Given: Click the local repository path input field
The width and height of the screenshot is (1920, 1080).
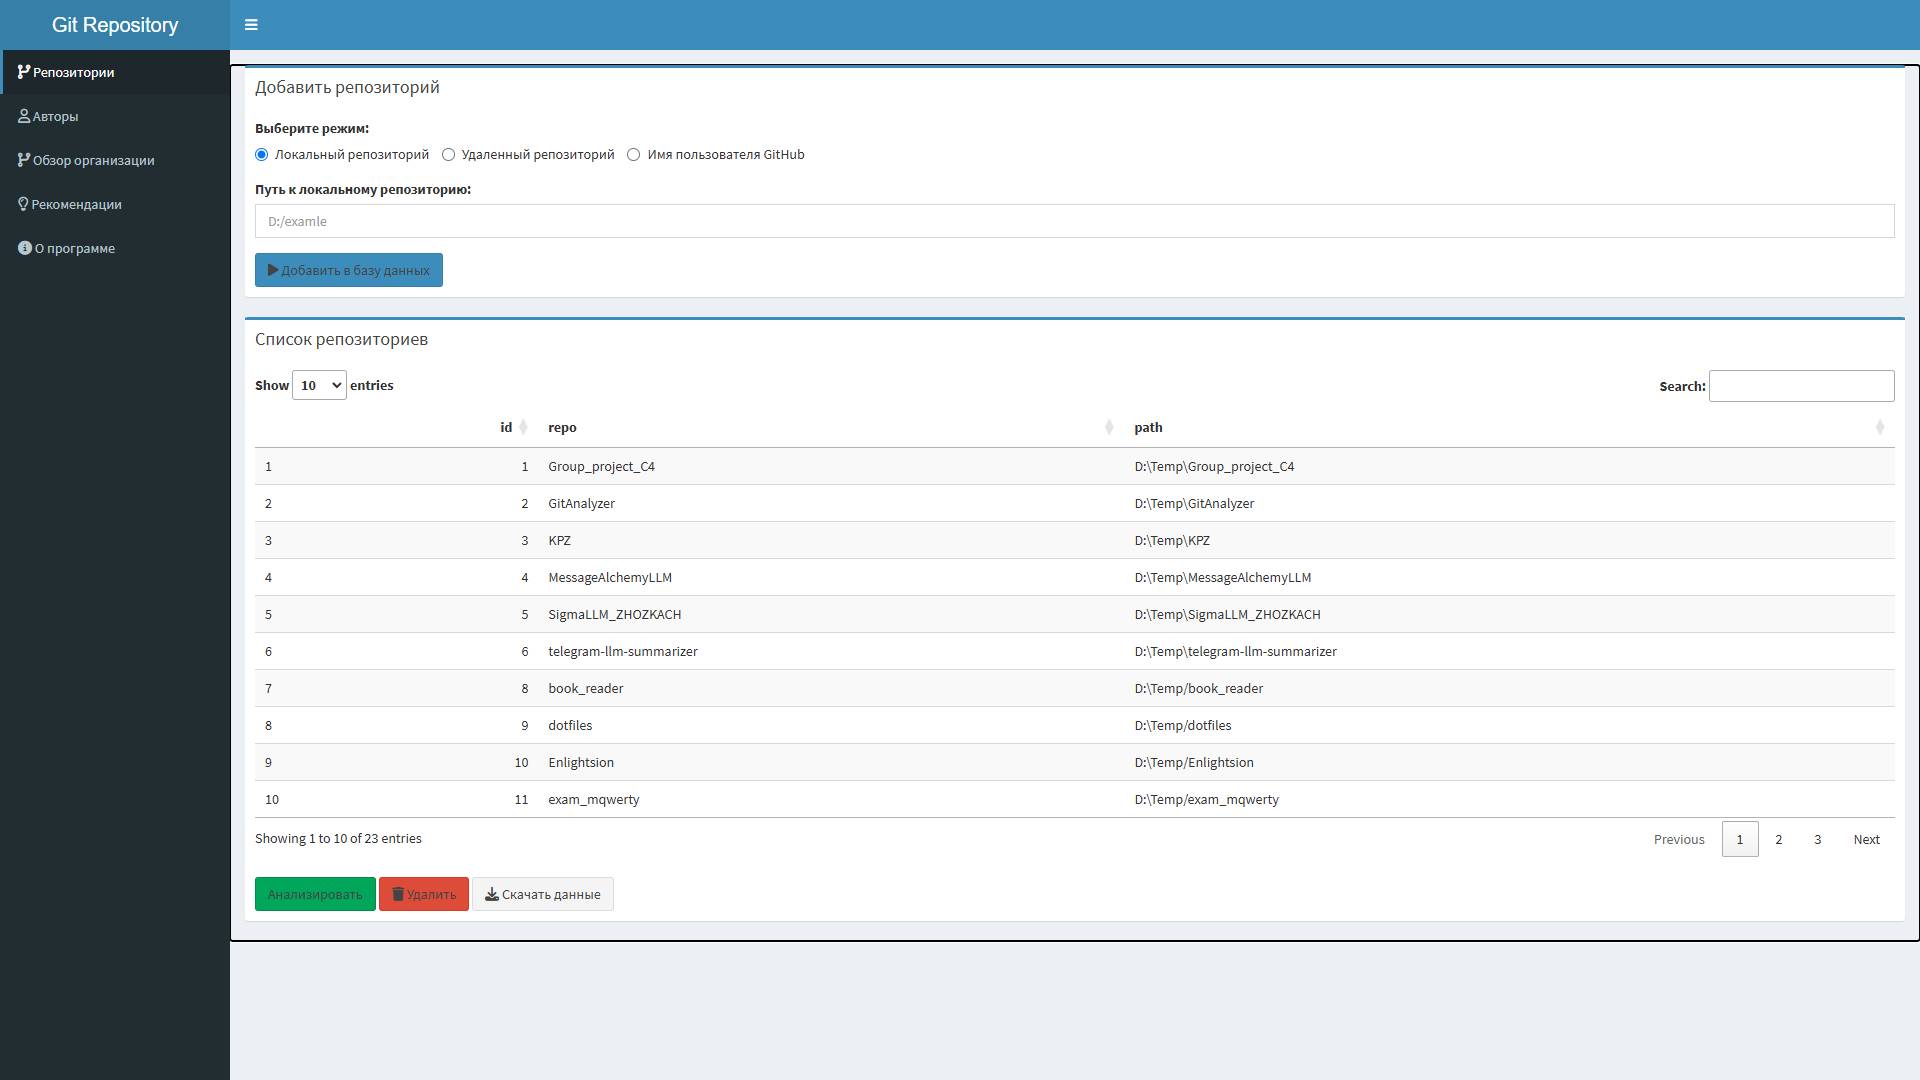Looking at the screenshot, I should pos(1074,221).
